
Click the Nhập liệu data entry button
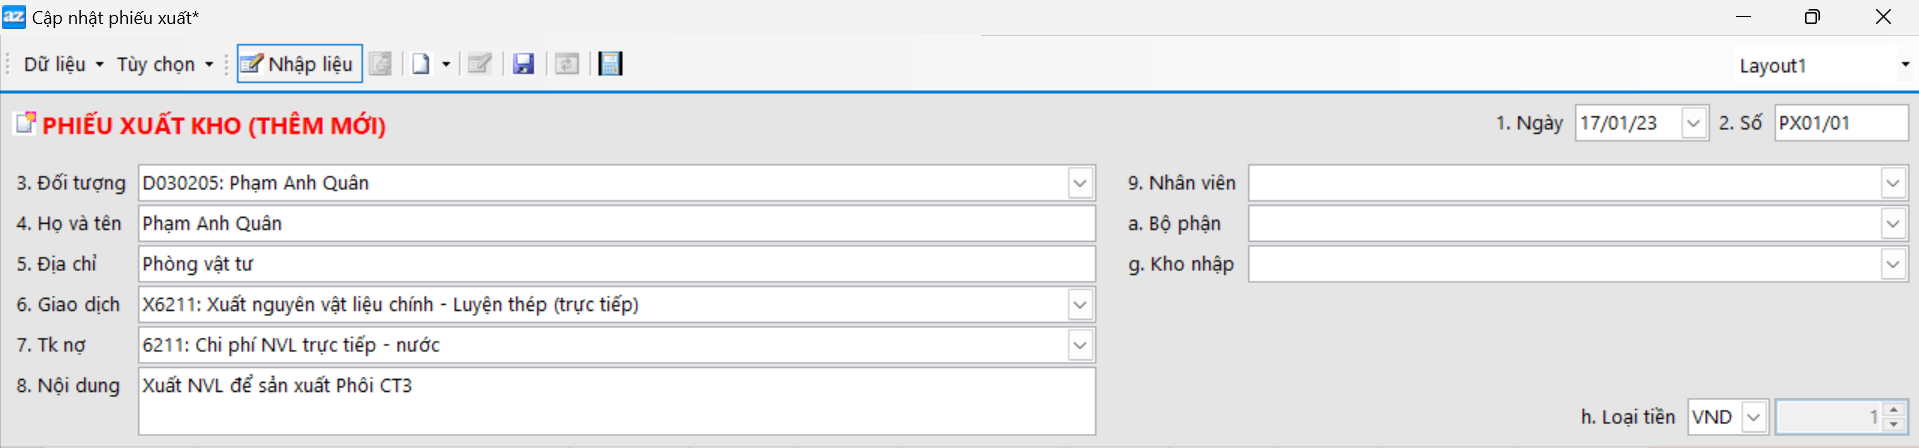(299, 64)
